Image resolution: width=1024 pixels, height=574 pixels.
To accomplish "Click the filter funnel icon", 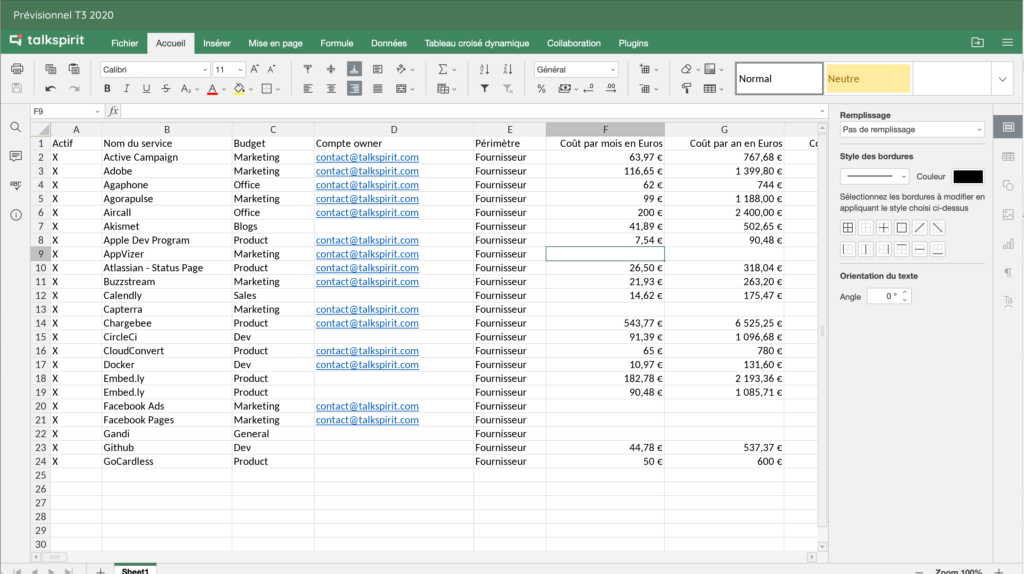I will click(485, 89).
